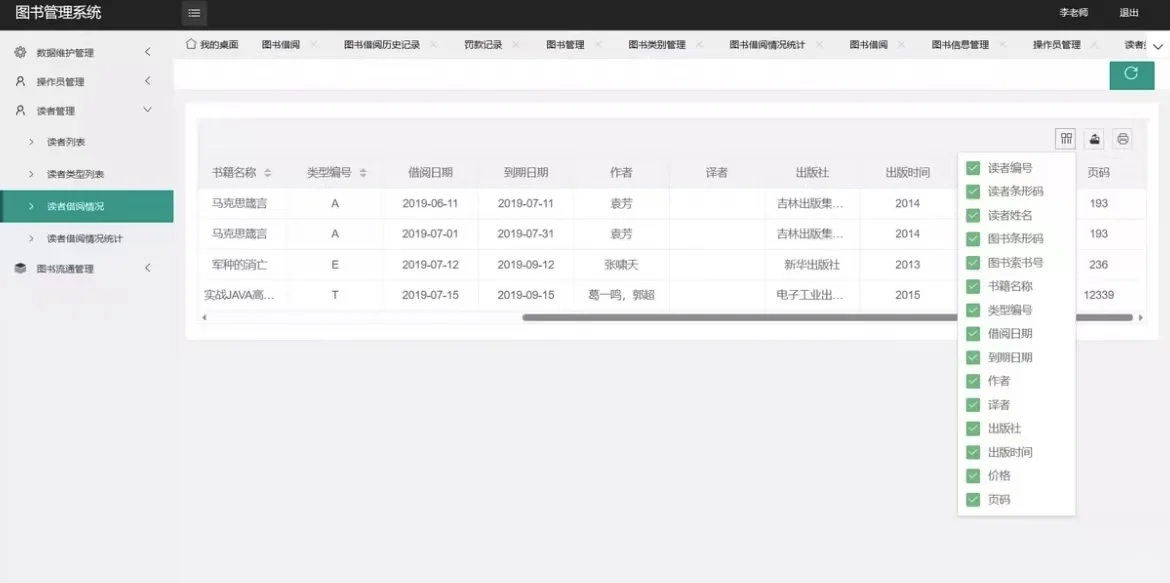Open the tab overflow chevron at top right
1170x583 pixels.
(1160, 44)
